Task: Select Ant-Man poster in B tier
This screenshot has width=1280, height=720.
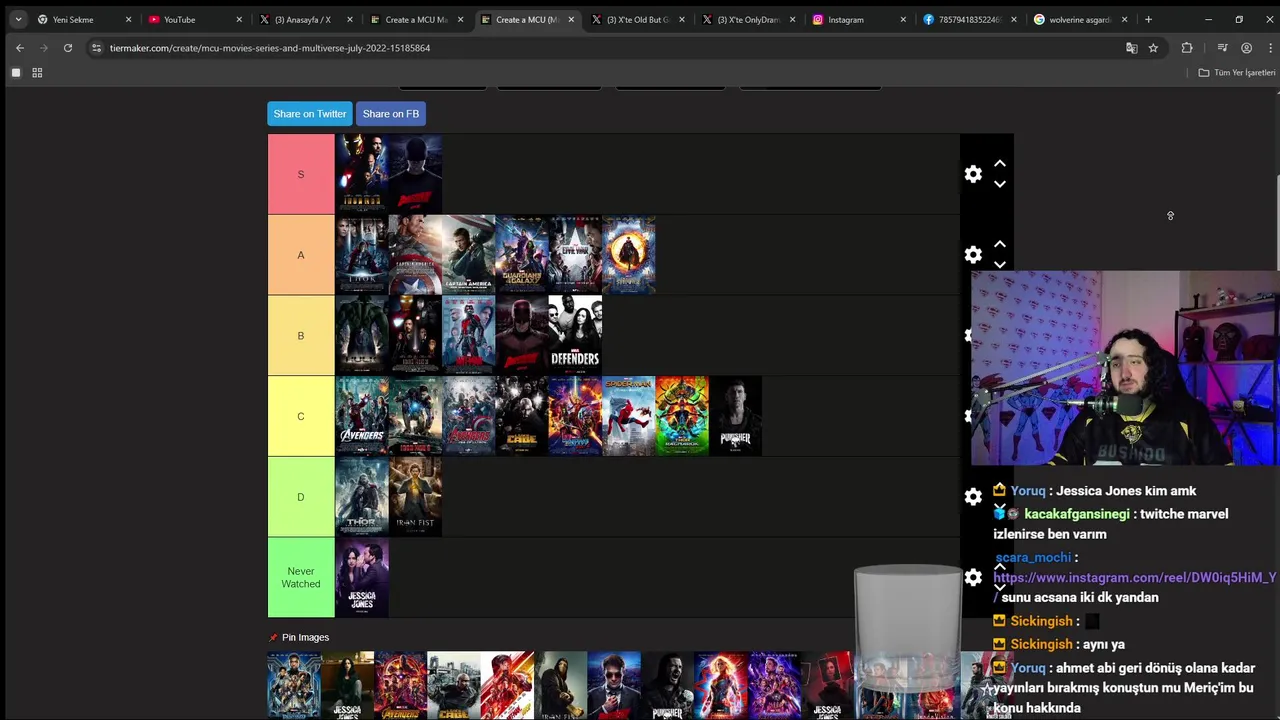Action: tap(469, 336)
